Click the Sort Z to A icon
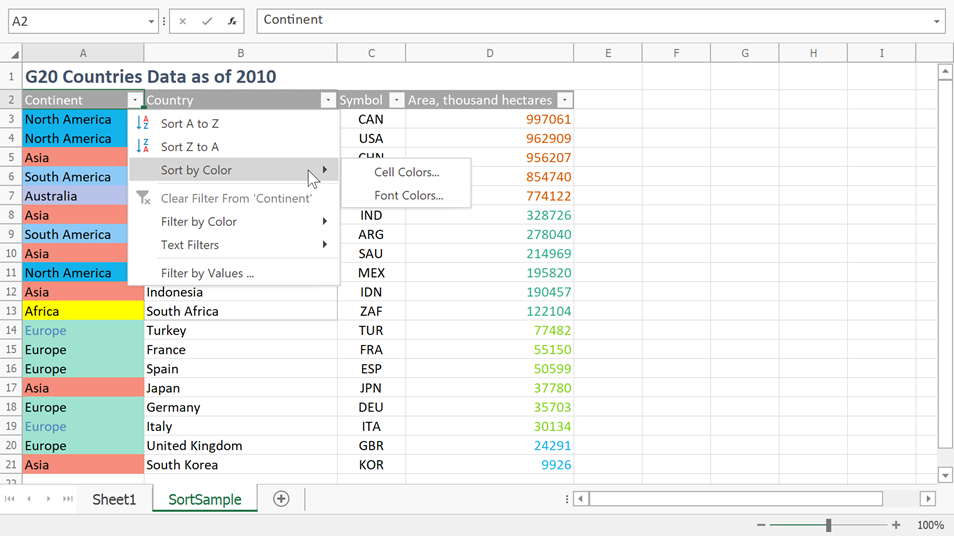 pyautogui.click(x=142, y=146)
